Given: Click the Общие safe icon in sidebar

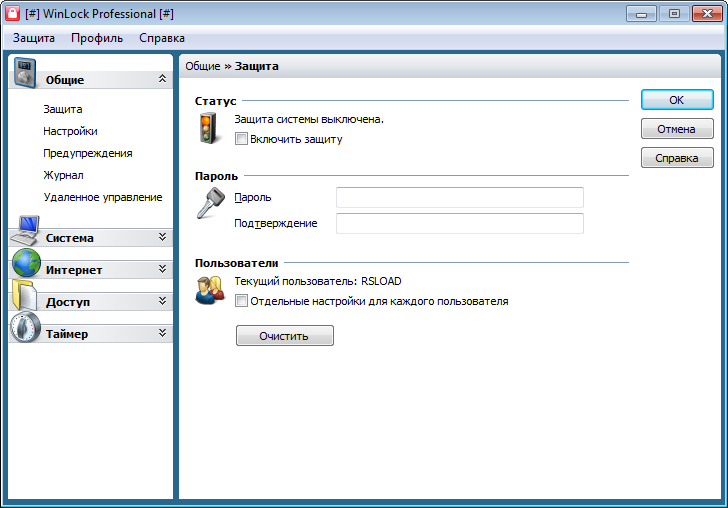Looking at the screenshot, I should point(24,72).
